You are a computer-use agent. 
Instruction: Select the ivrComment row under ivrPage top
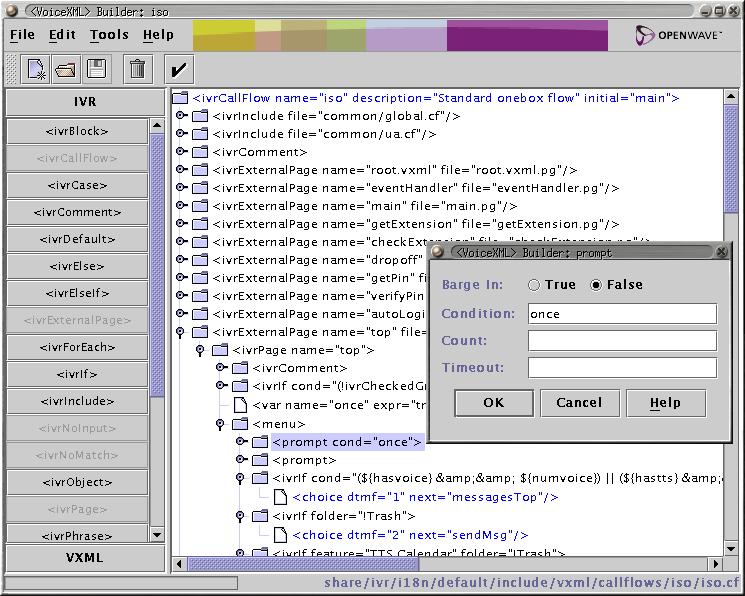click(x=300, y=368)
